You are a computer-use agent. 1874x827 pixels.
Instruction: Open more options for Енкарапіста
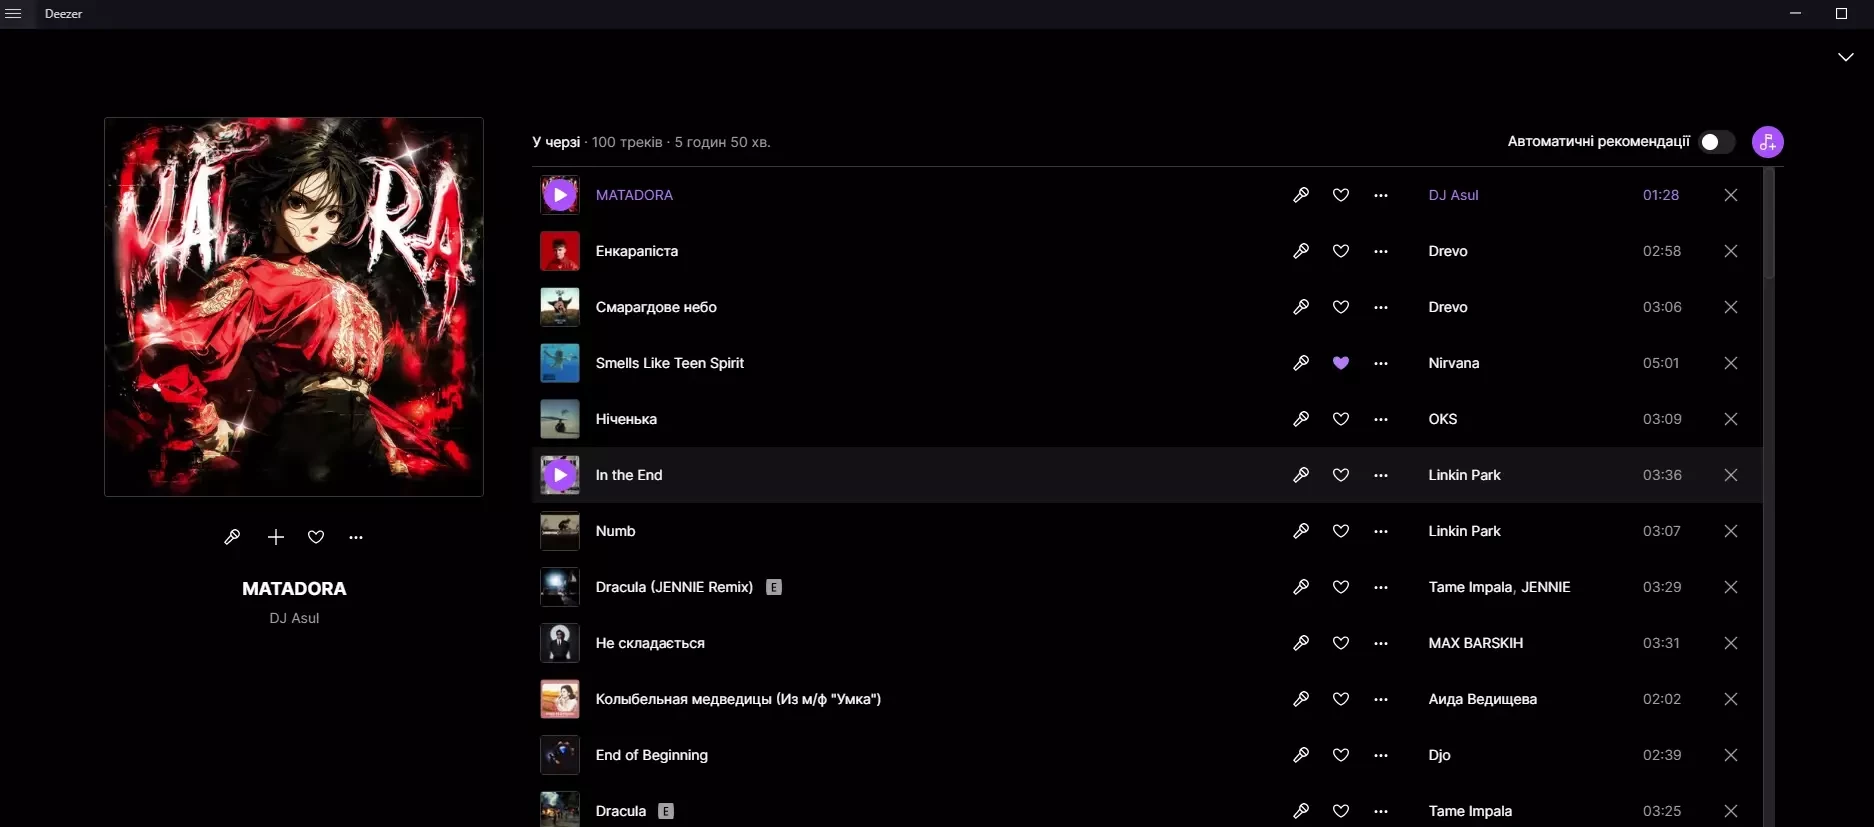tap(1381, 251)
